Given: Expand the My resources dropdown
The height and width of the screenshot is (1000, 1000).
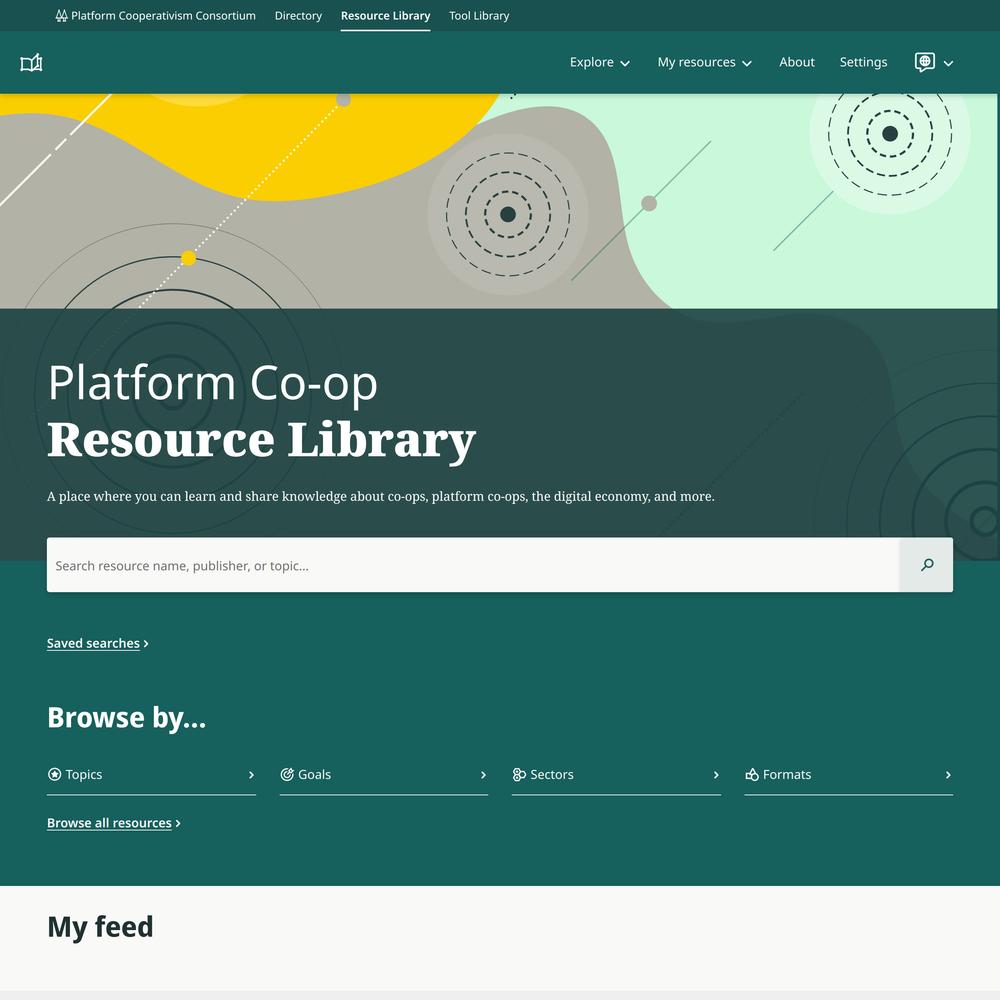Looking at the screenshot, I should (x=705, y=62).
